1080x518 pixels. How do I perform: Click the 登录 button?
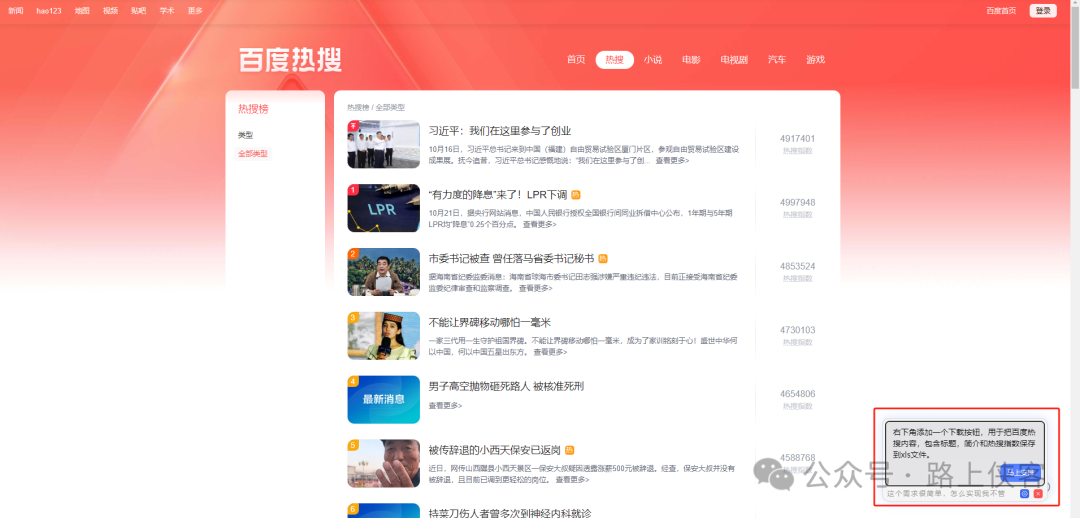[1043, 11]
